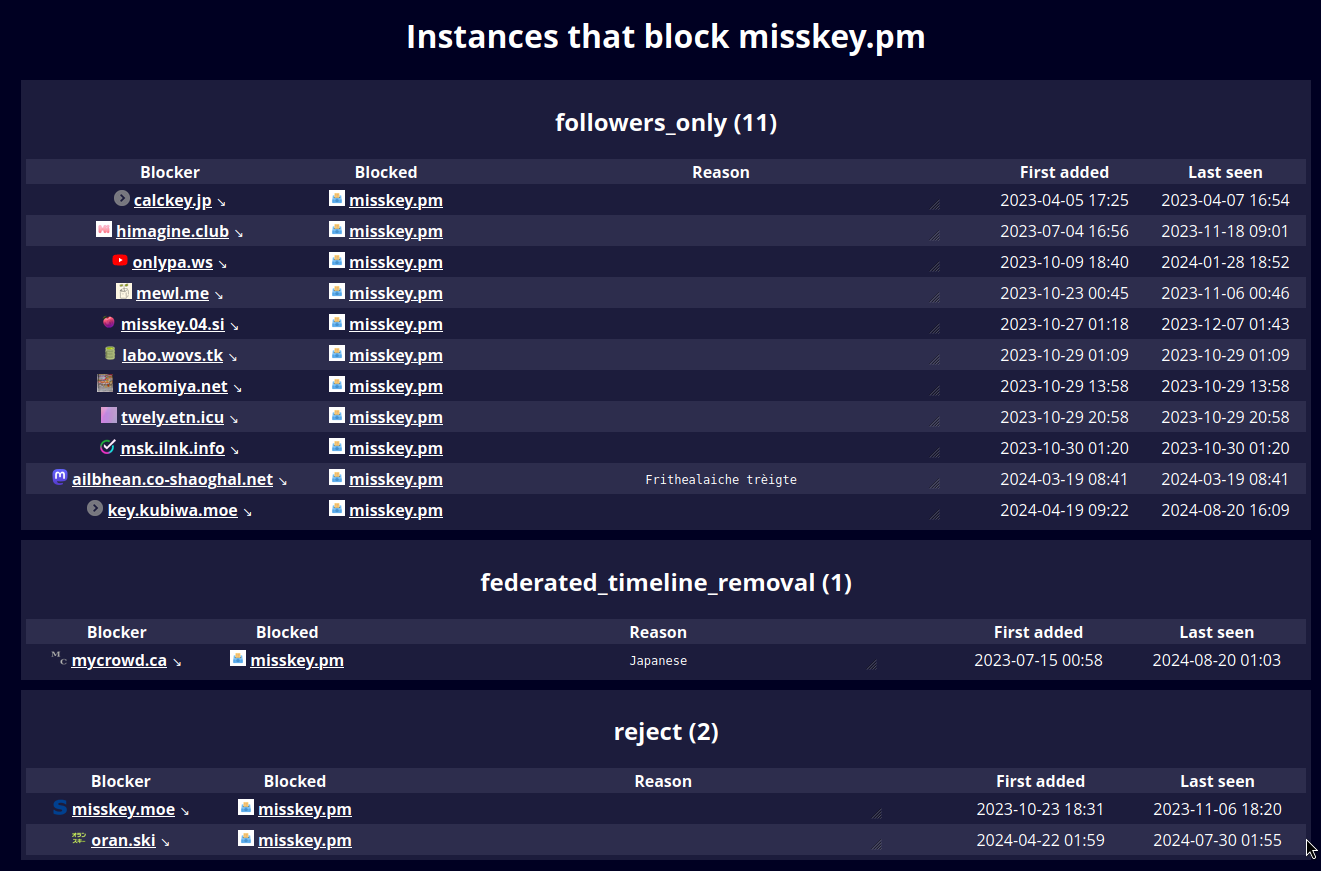Click the green icon beside labo.wovs.tk

(110, 354)
